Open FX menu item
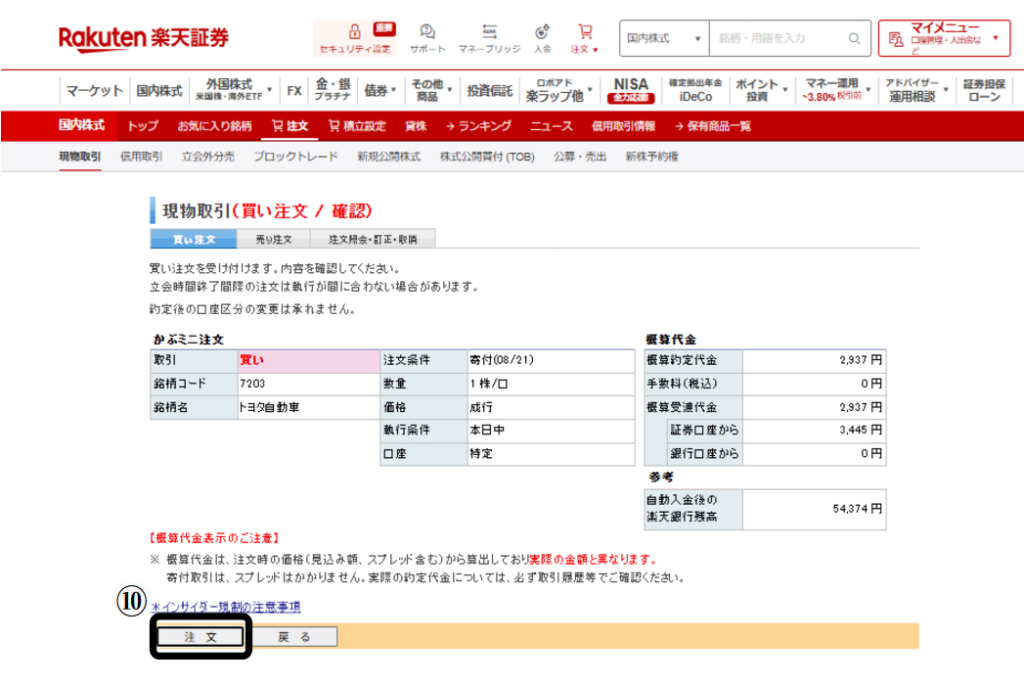1024x685 pixels. pos(295,91)
